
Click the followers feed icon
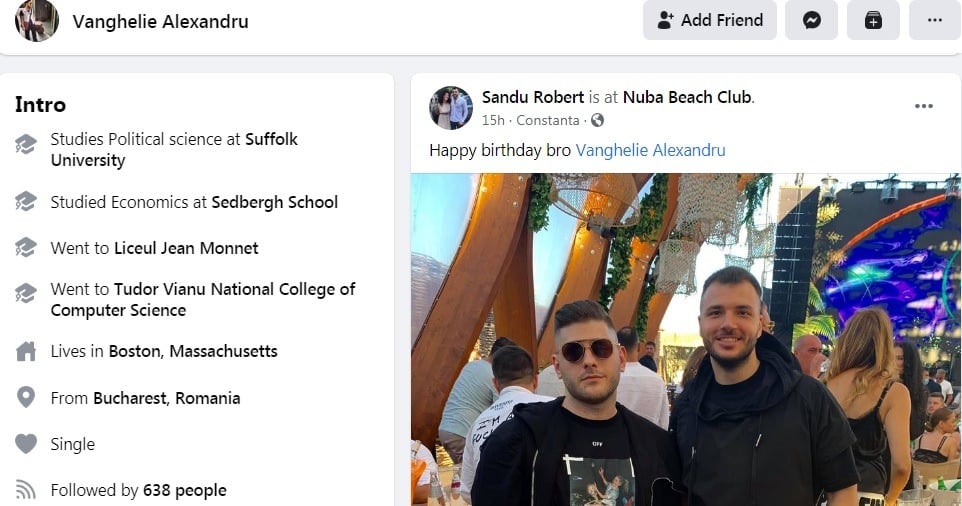(26, 490)
